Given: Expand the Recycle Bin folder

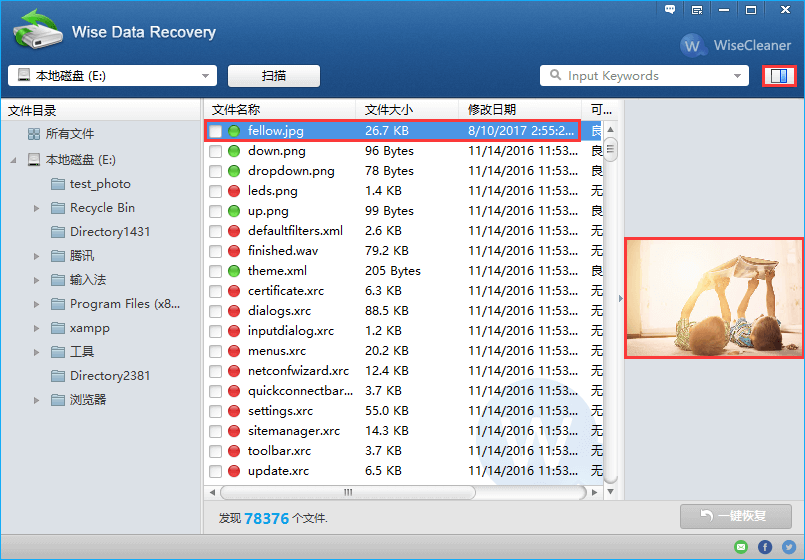Looking at the screenshot, I should coord(36,208).
